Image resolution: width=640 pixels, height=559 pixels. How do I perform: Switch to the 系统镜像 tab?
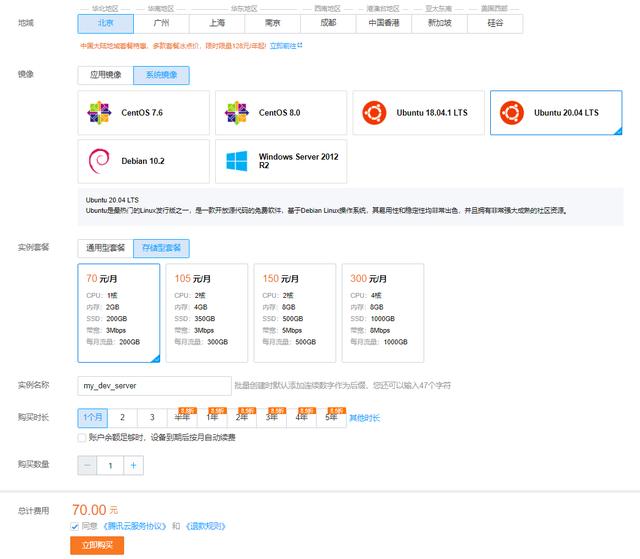[x=161, y=75]
